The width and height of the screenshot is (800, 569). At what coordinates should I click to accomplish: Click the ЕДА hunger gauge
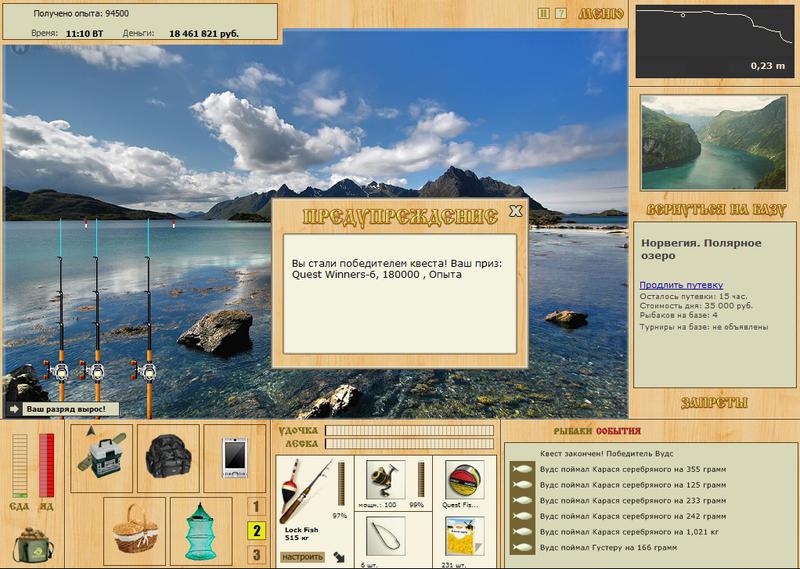pos(20,465)
